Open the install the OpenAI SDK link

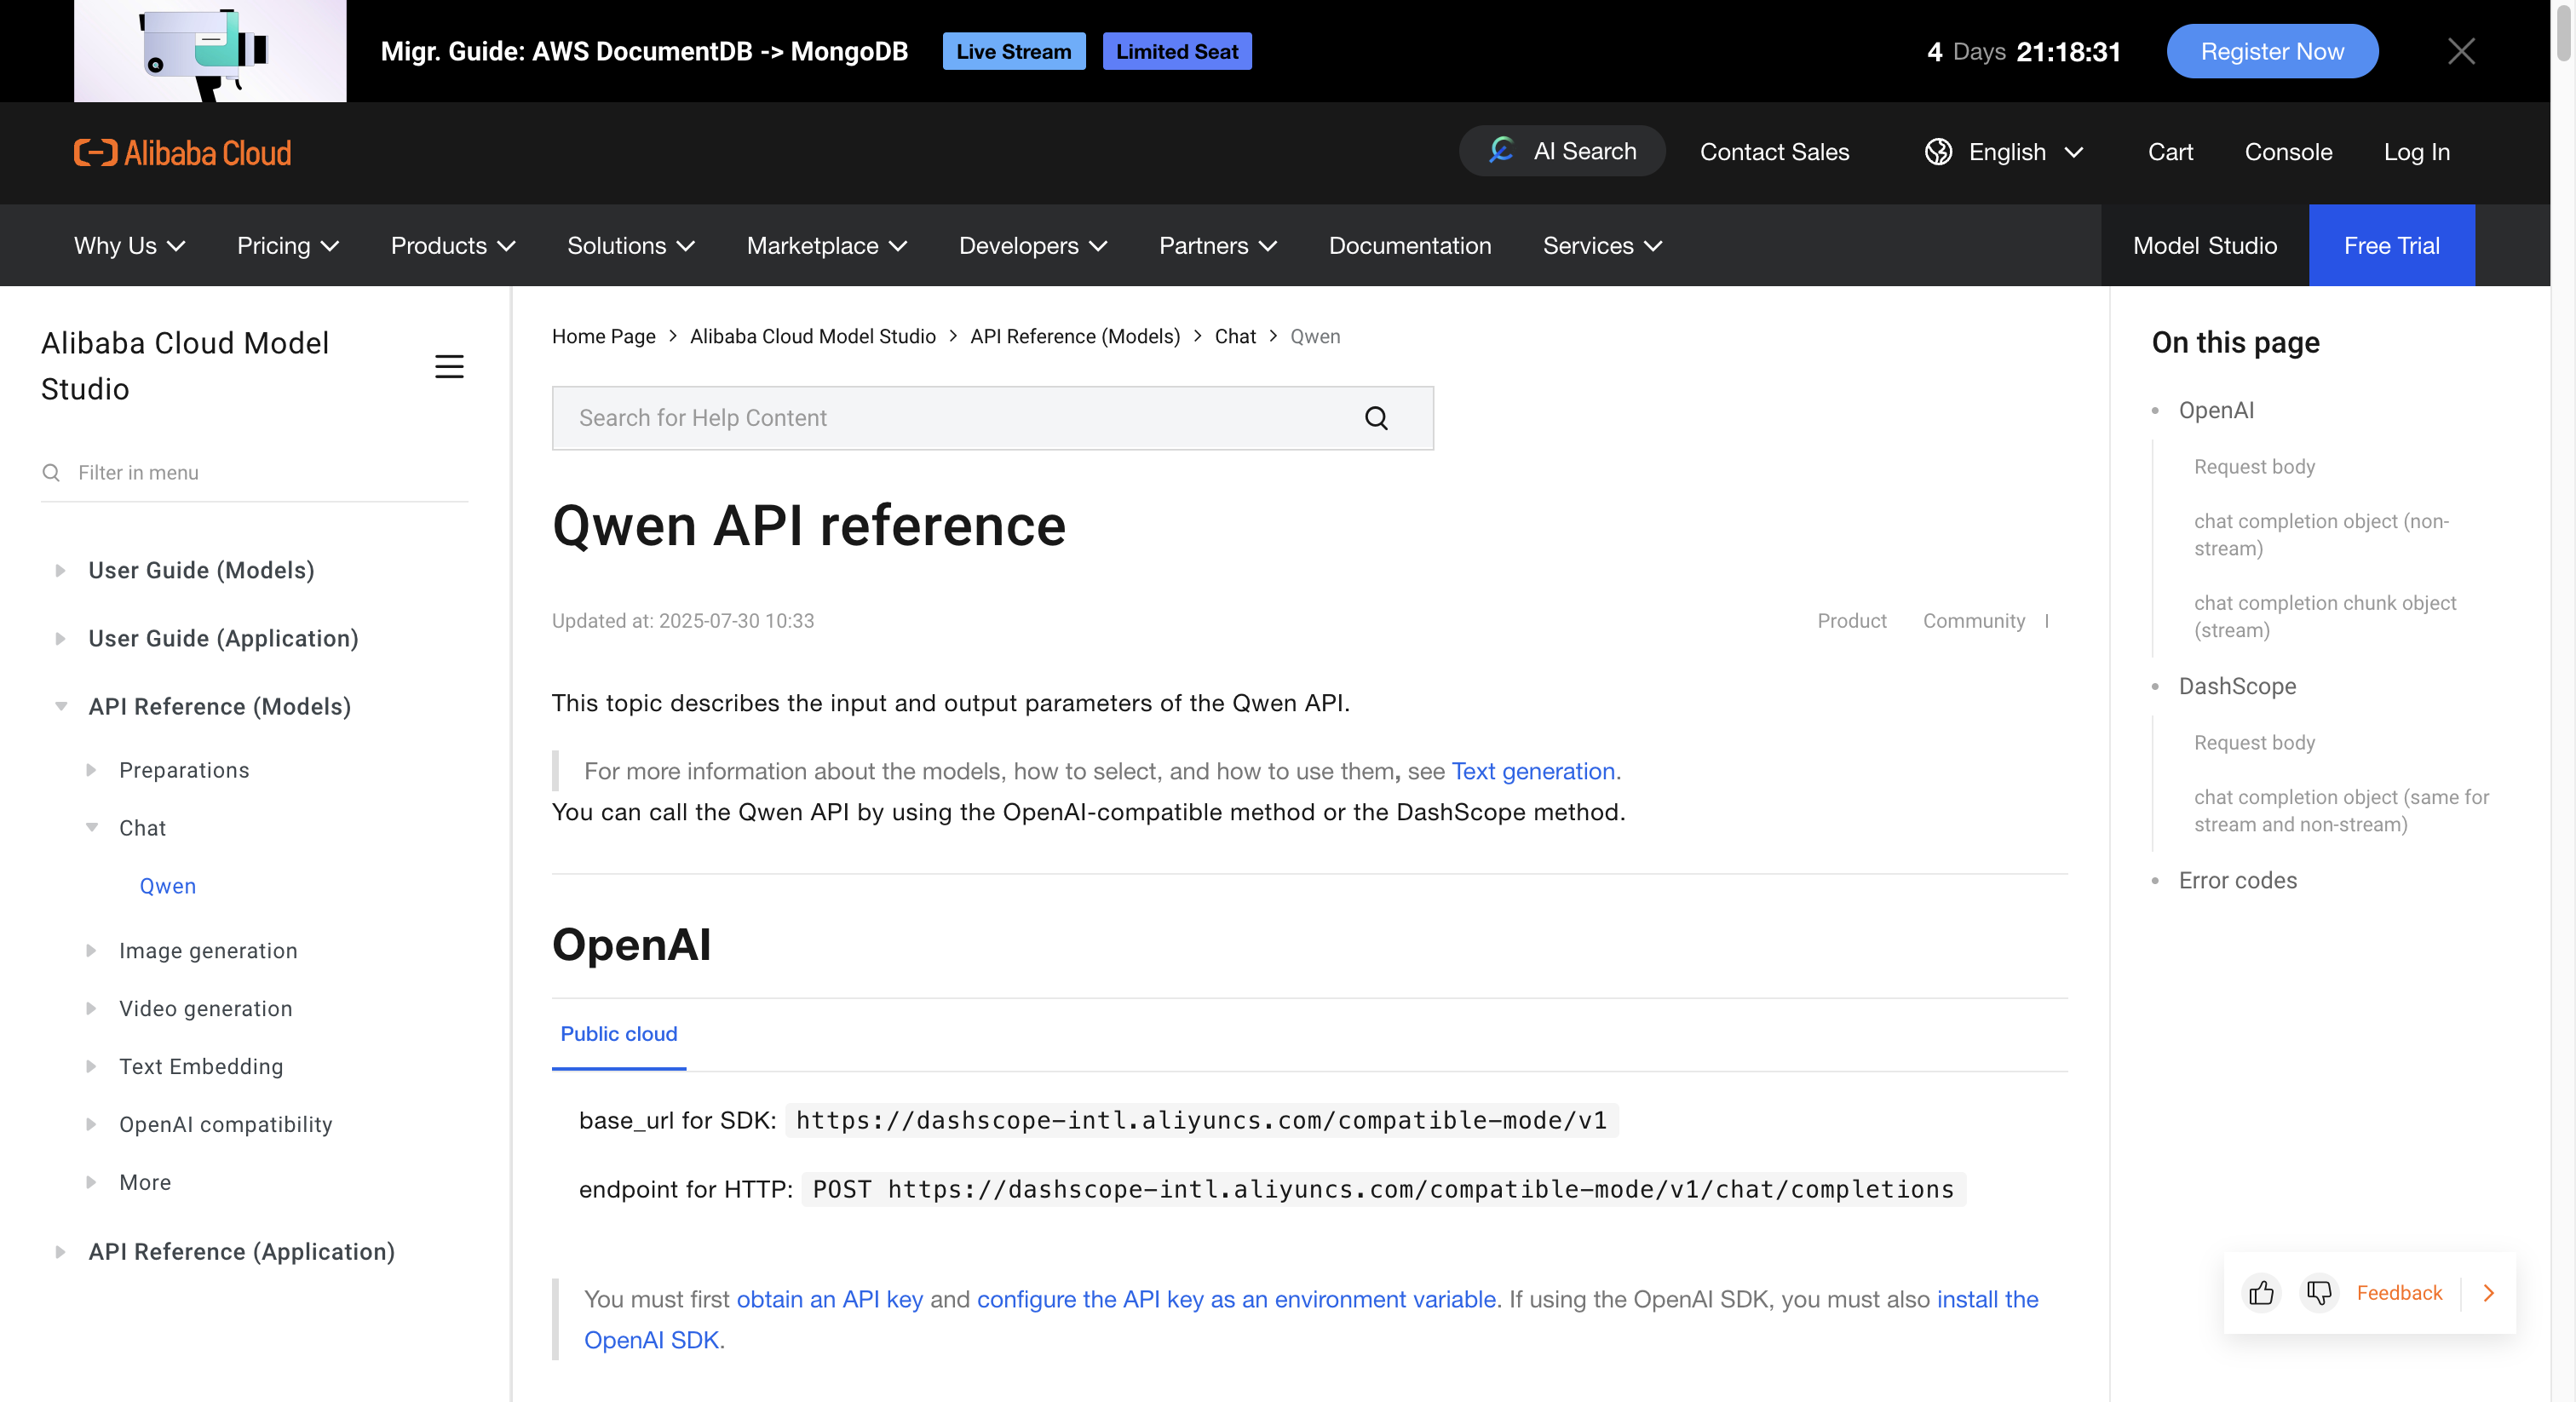1987,1299
